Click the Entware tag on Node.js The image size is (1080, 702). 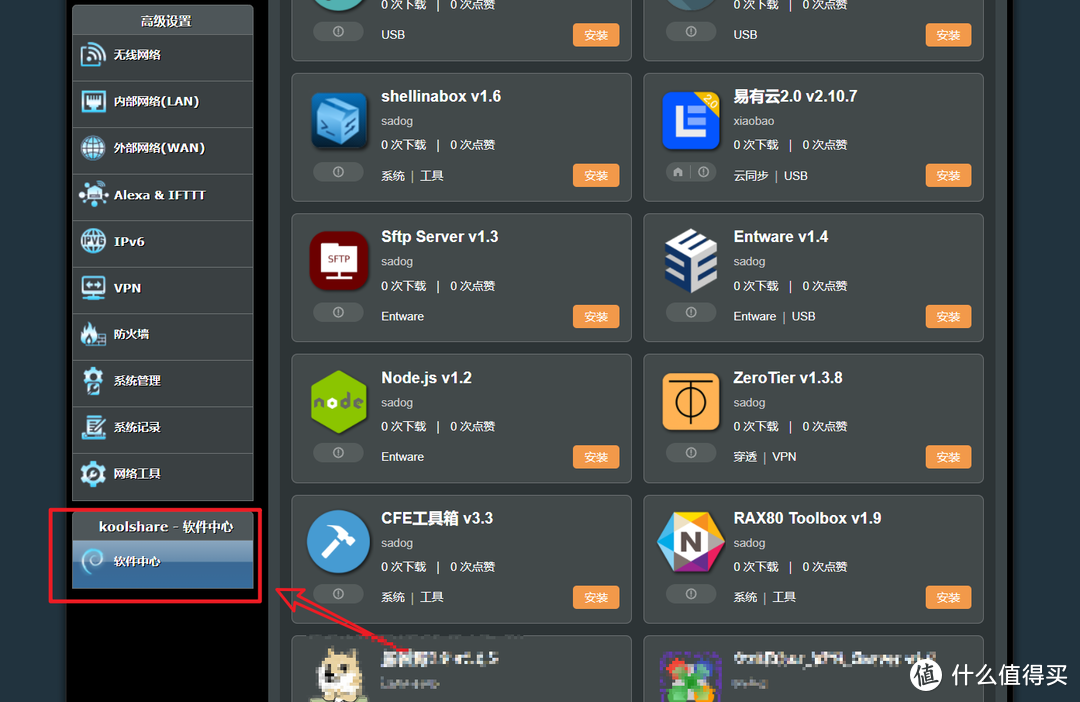[x=402, y=457]
